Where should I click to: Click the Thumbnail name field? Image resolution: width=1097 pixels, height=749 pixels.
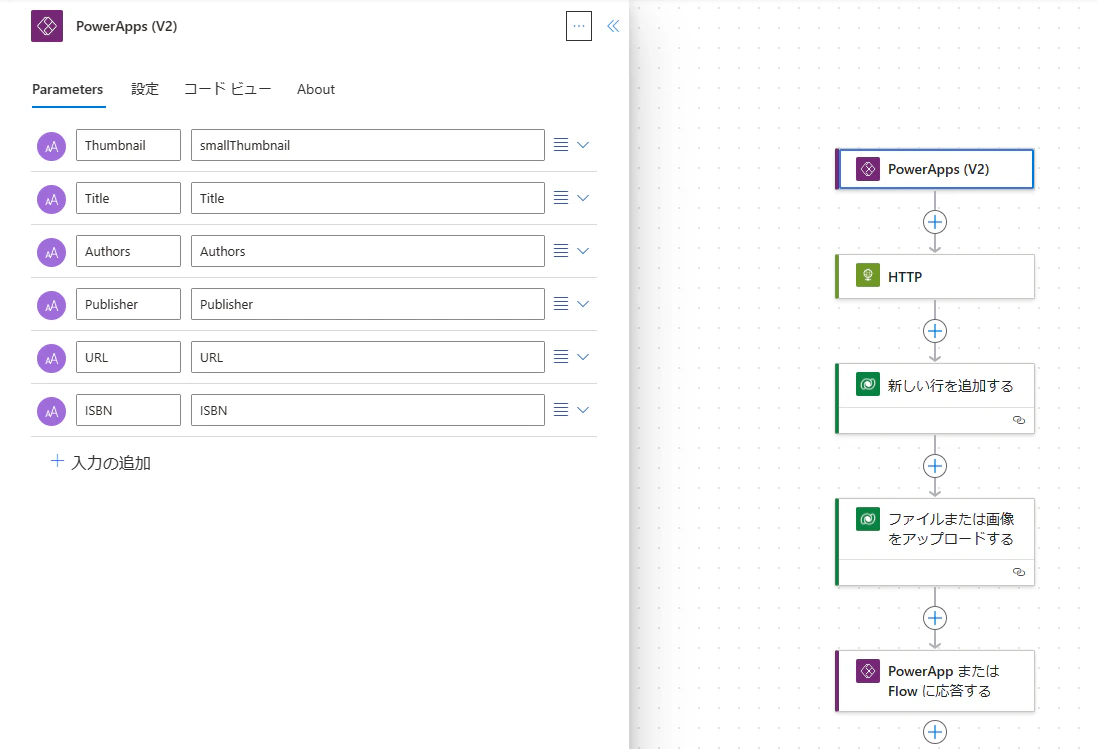point(128,145)
